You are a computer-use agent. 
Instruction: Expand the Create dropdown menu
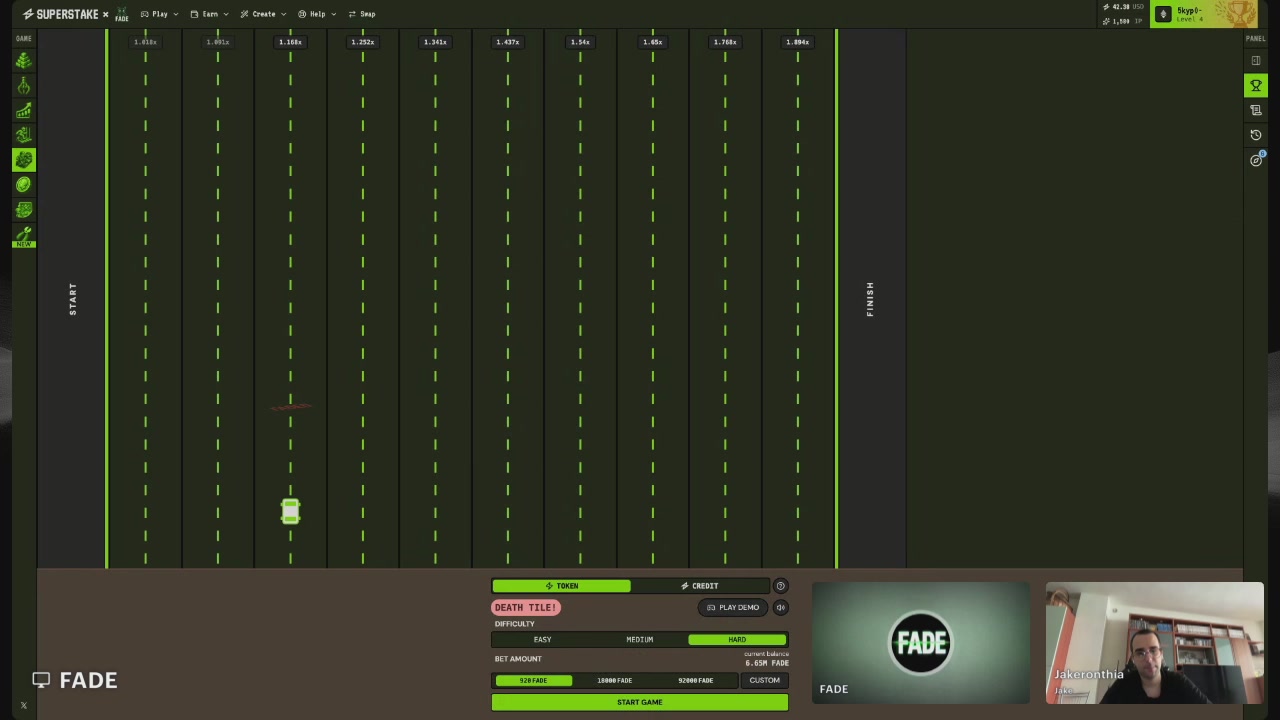263,14
